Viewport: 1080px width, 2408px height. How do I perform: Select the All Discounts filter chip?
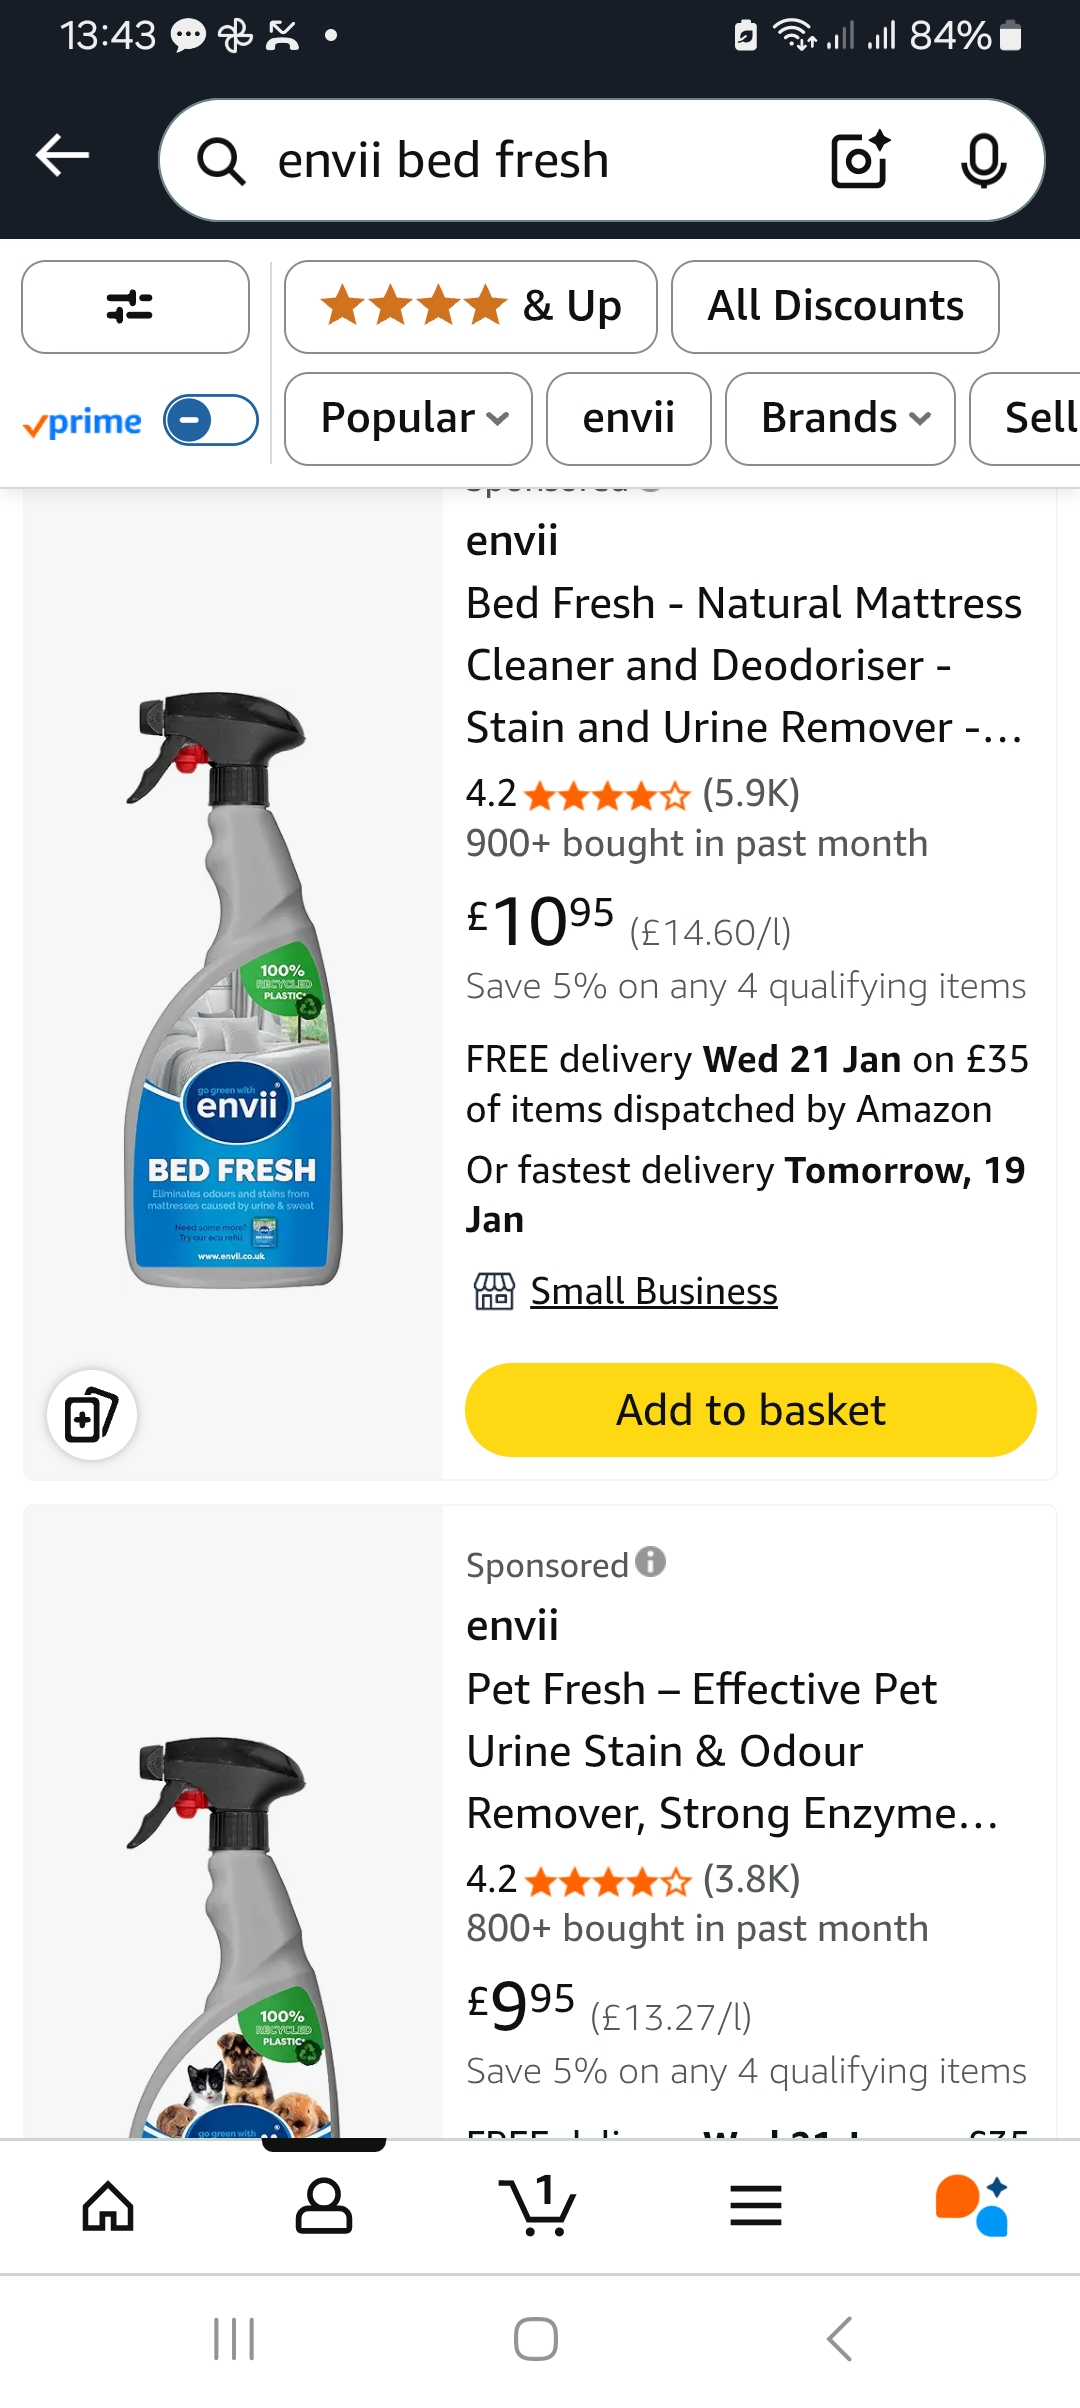835,307
